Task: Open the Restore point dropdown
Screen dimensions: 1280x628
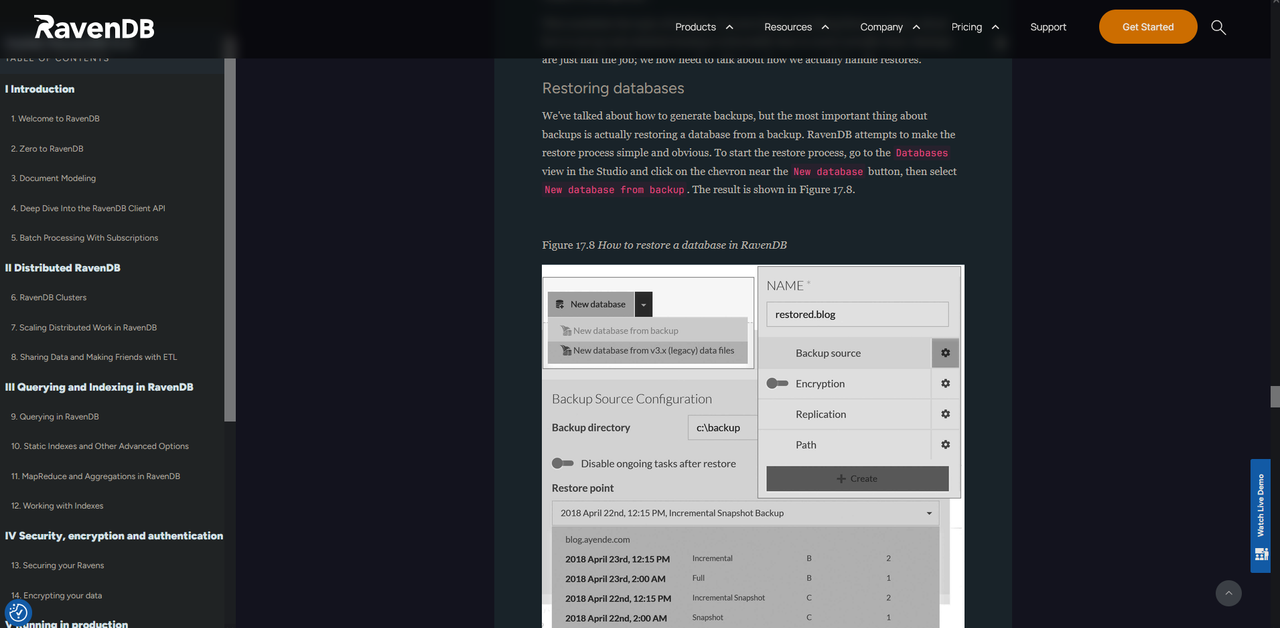Action: point(746,513)
